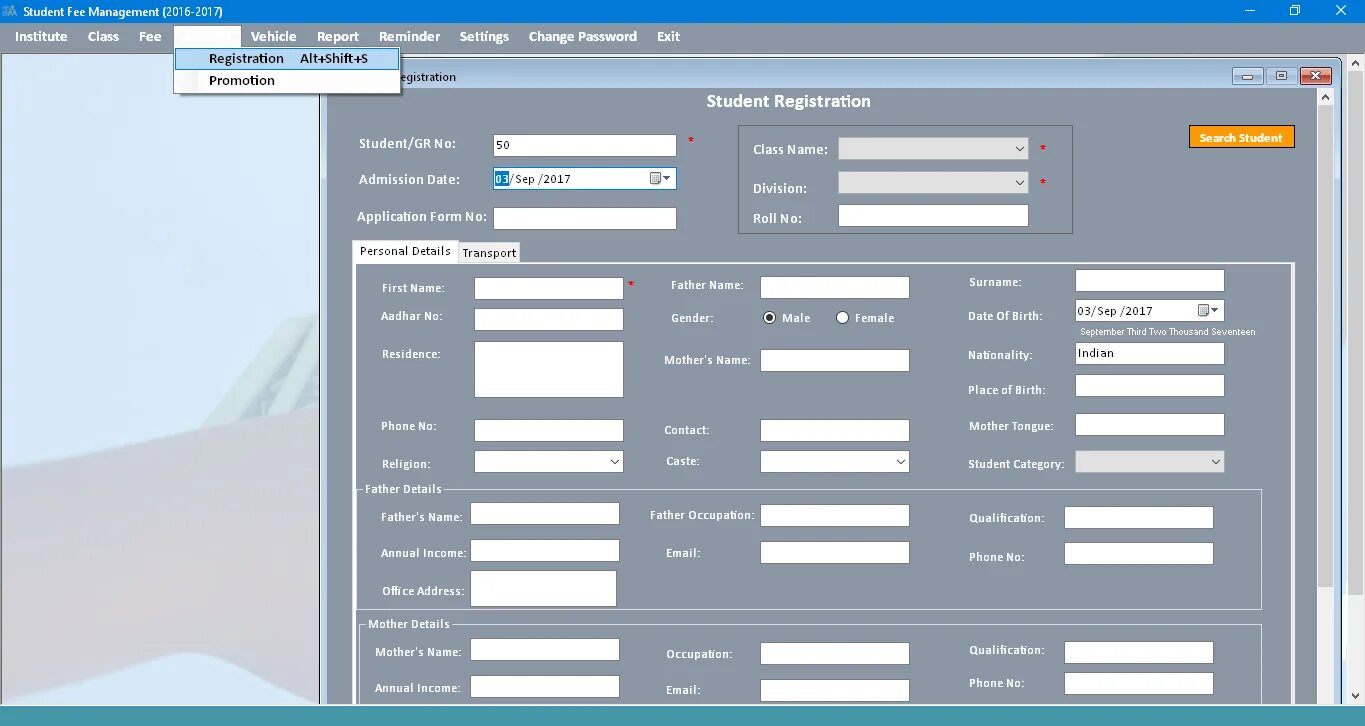The image size is (1365, 726).
Task: Click Father's Name field in Father Details
Action: [545, 513]
